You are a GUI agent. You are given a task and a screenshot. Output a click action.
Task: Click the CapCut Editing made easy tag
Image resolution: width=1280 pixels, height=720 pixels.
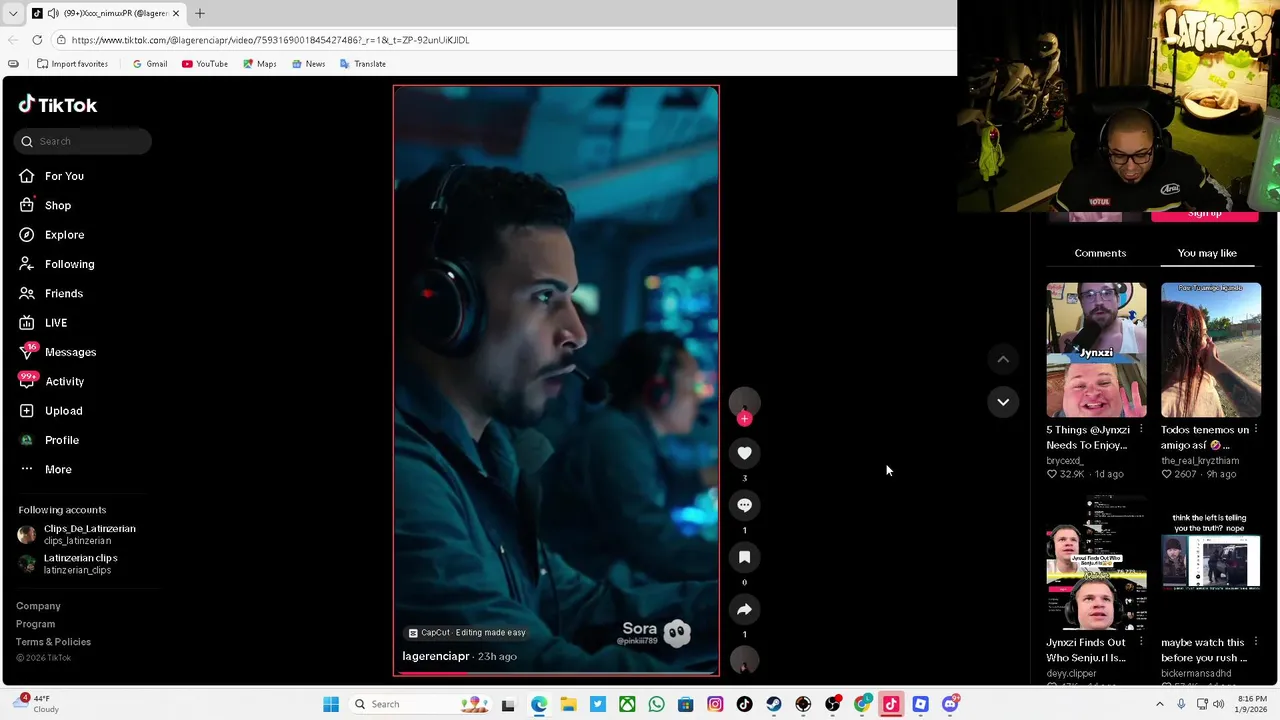pyautogui.click(x=467, y=632)
